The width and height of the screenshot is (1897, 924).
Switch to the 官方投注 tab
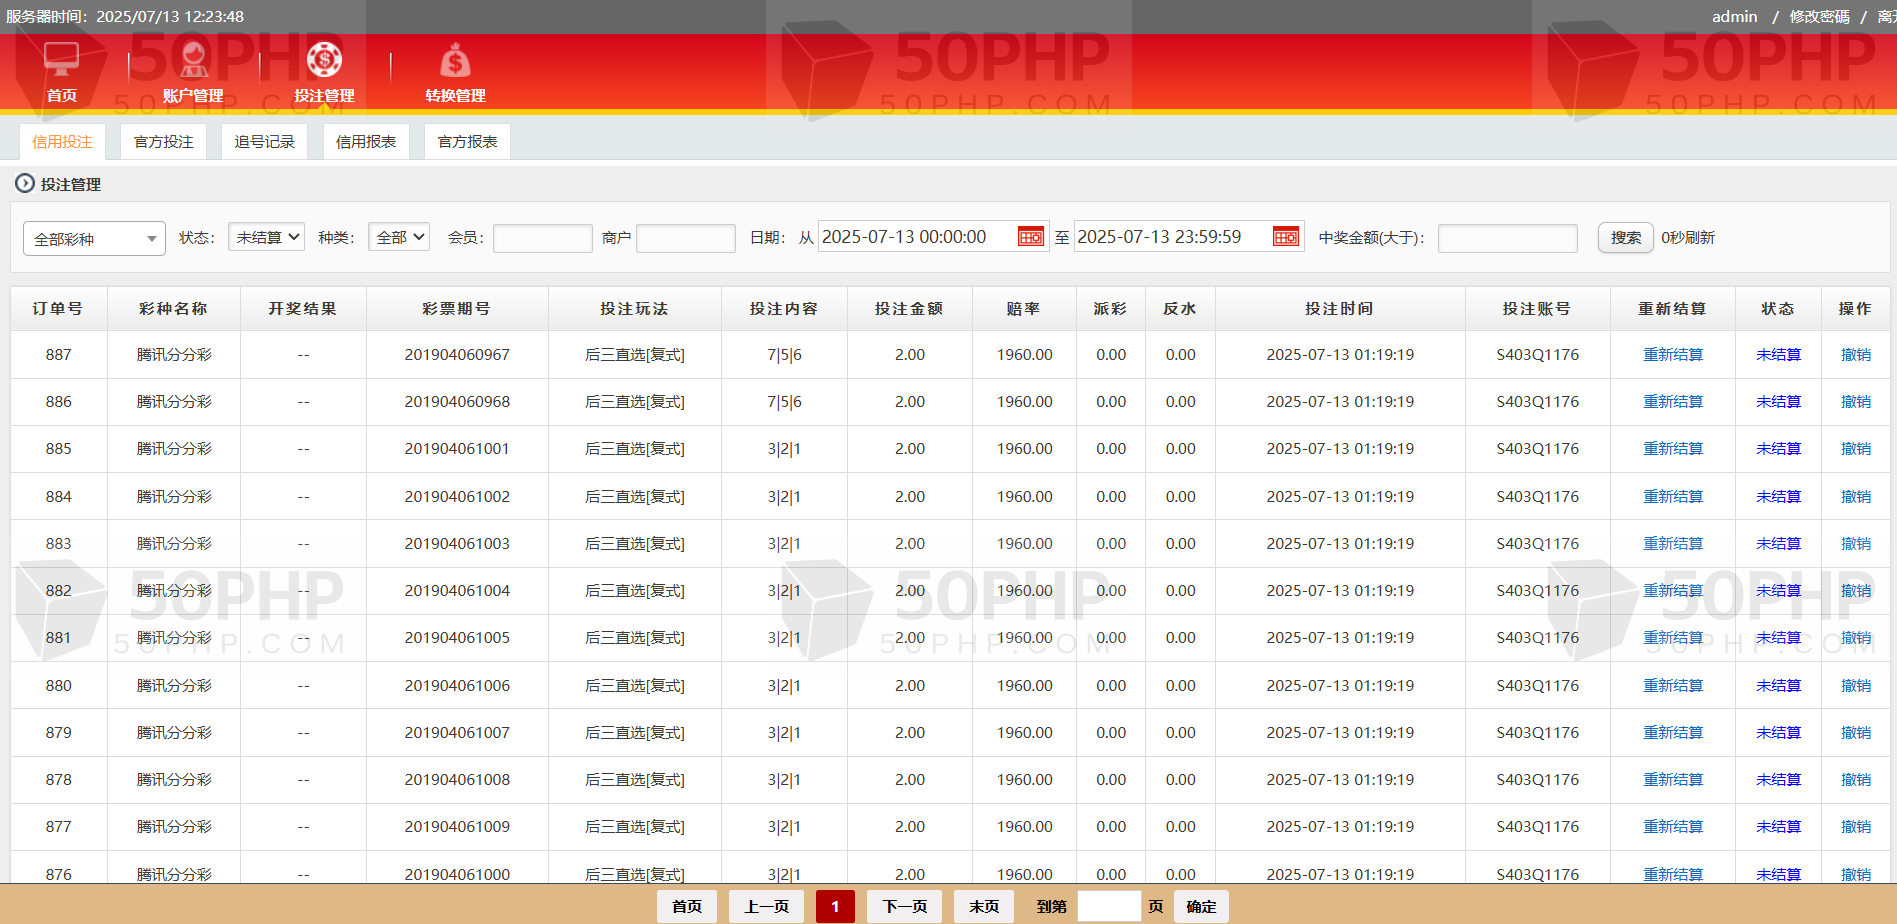[163, 142]
